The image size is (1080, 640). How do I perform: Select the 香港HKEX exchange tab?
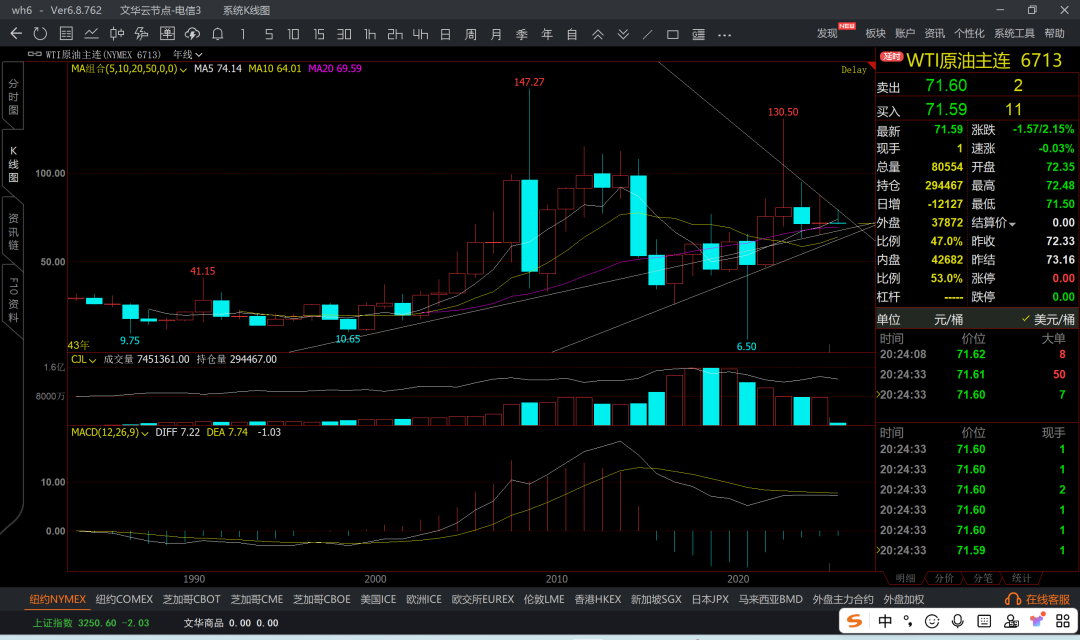[x=598, y=599]
